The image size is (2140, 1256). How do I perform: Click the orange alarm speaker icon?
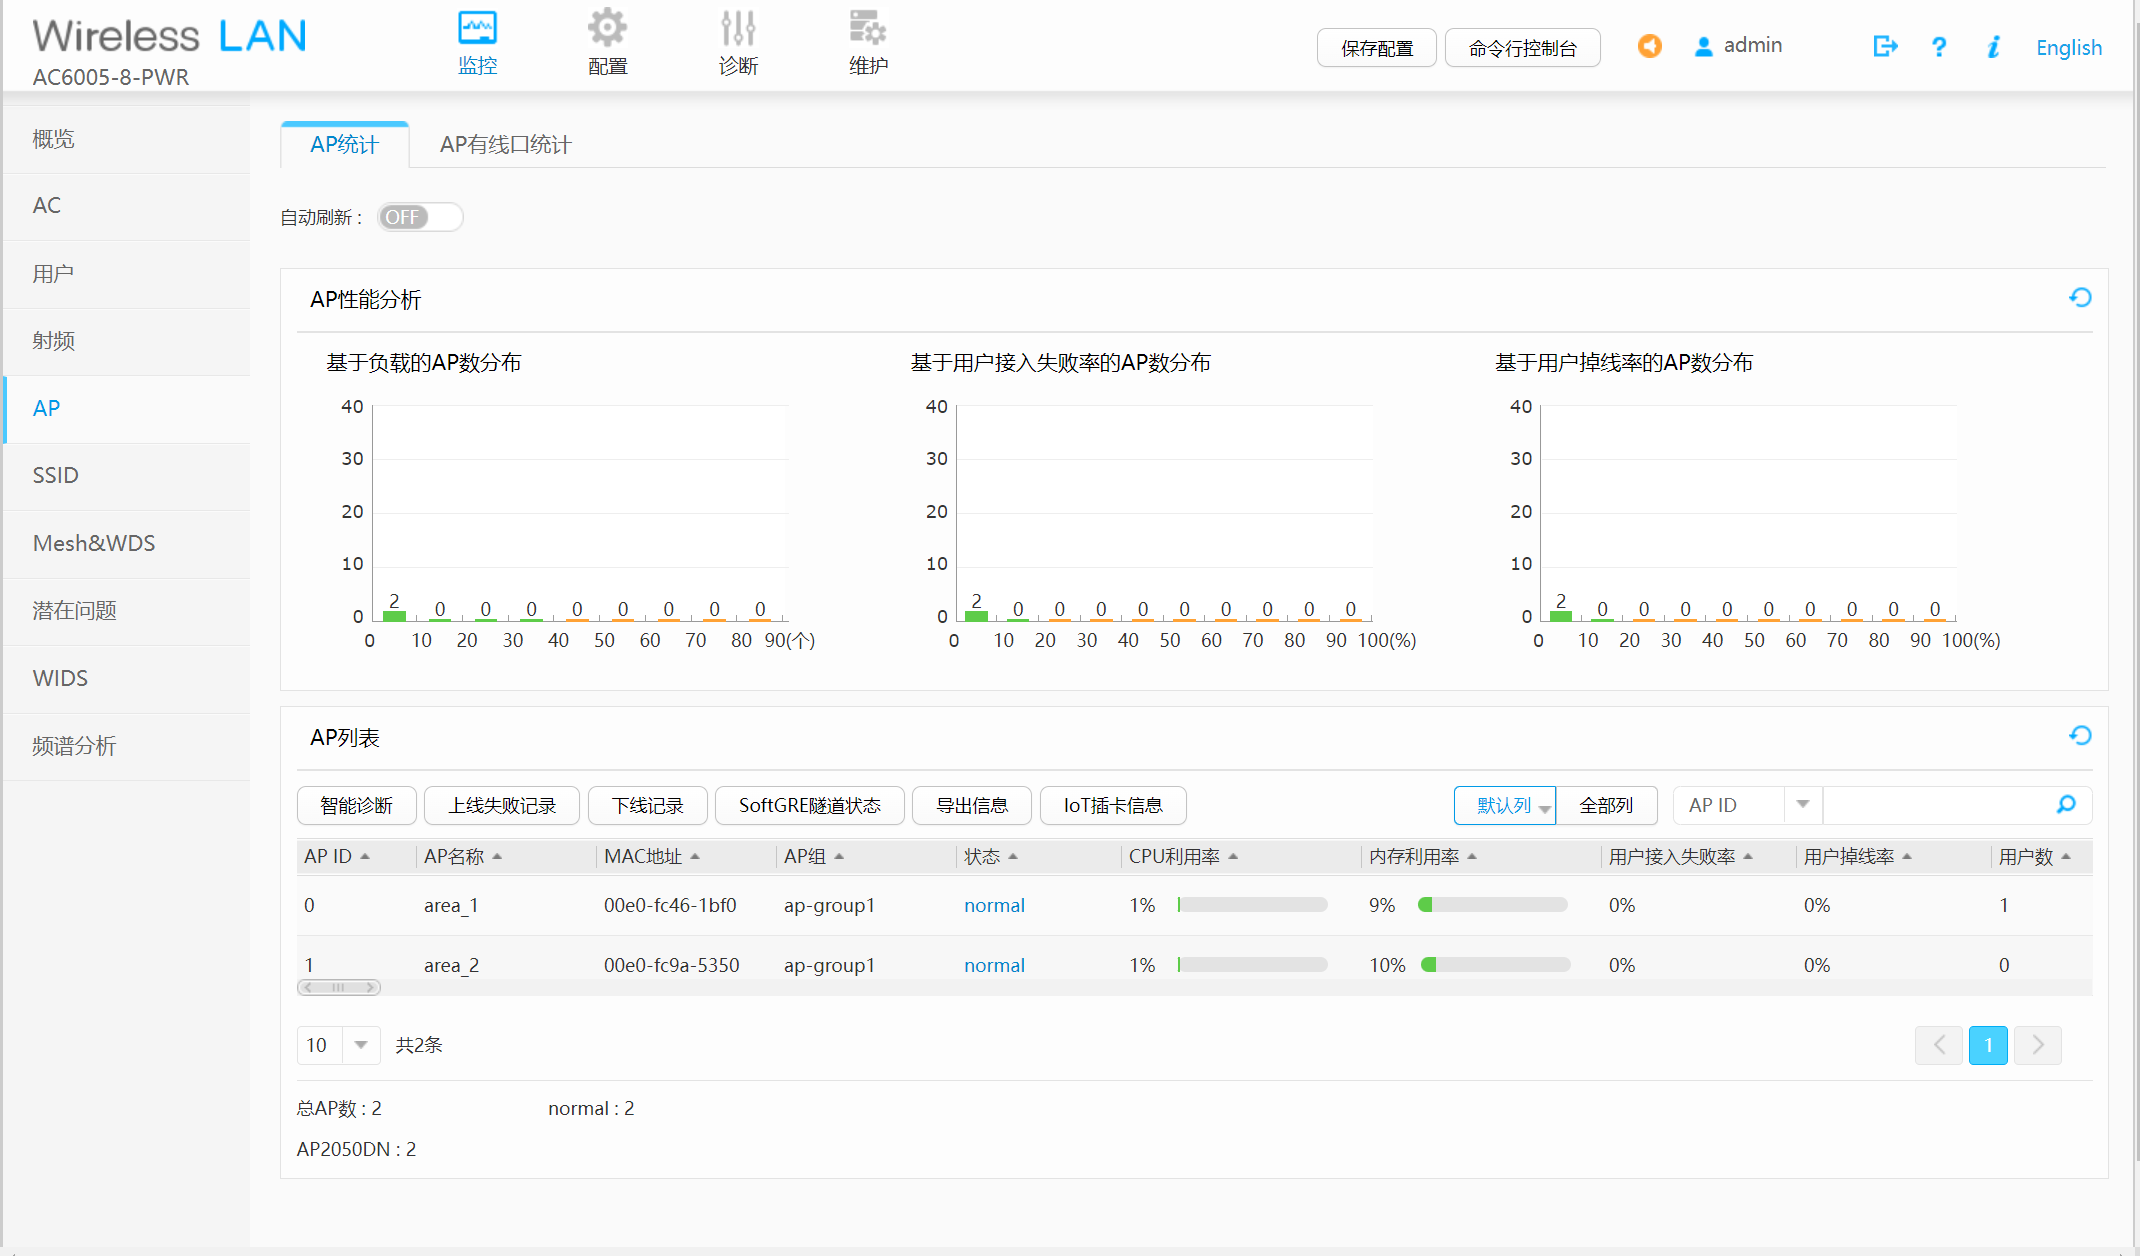point(1649,46)
